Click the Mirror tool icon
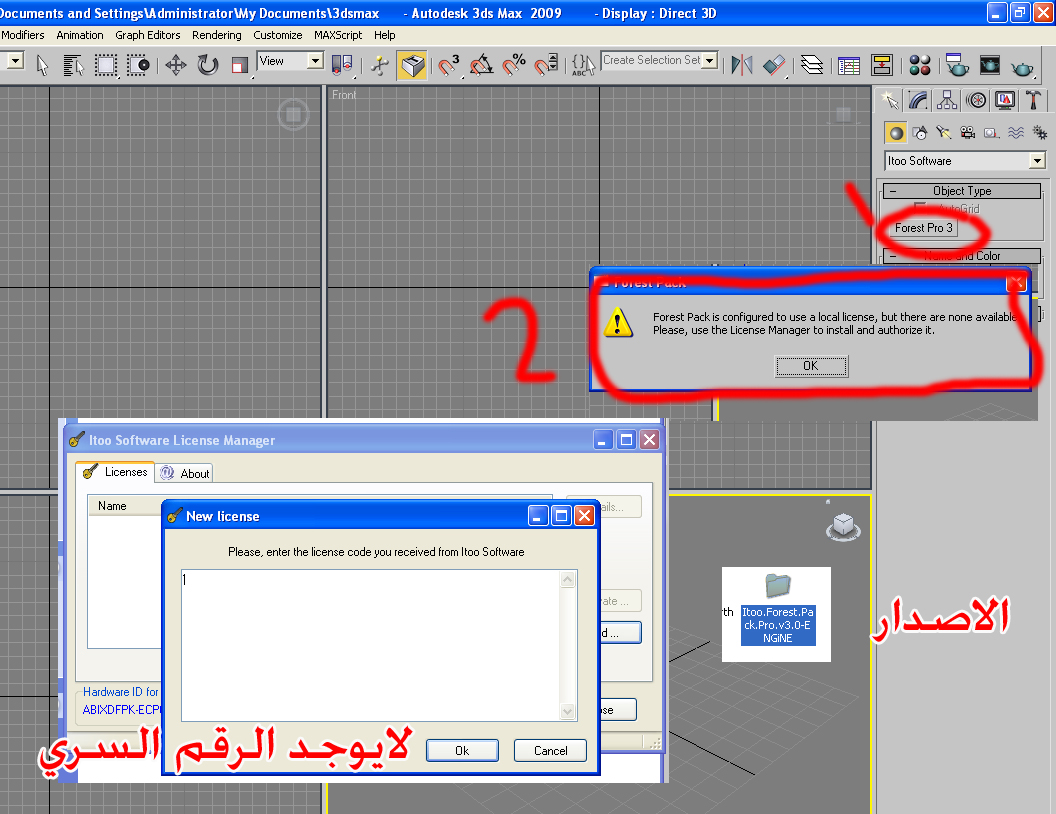1056x814 pixels. click(741, 65)
